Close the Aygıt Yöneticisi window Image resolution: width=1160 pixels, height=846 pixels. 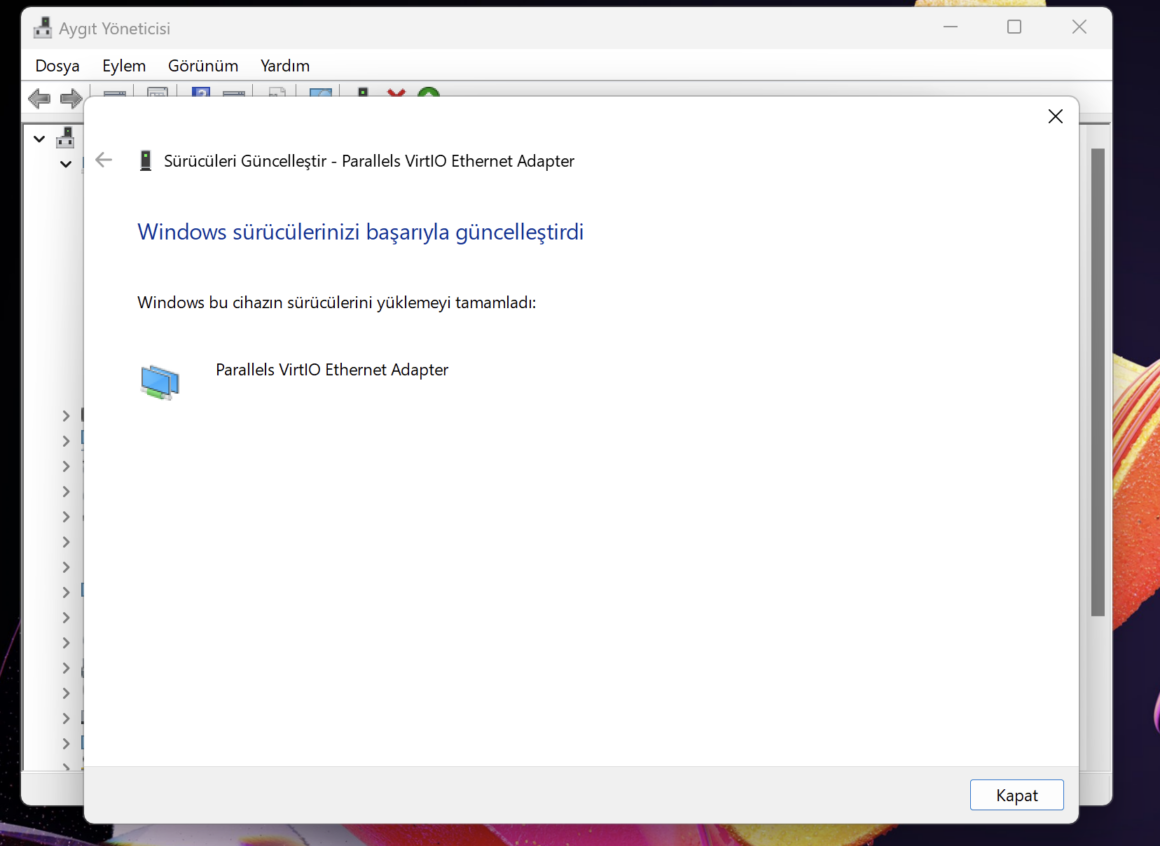coord(1079,27)
